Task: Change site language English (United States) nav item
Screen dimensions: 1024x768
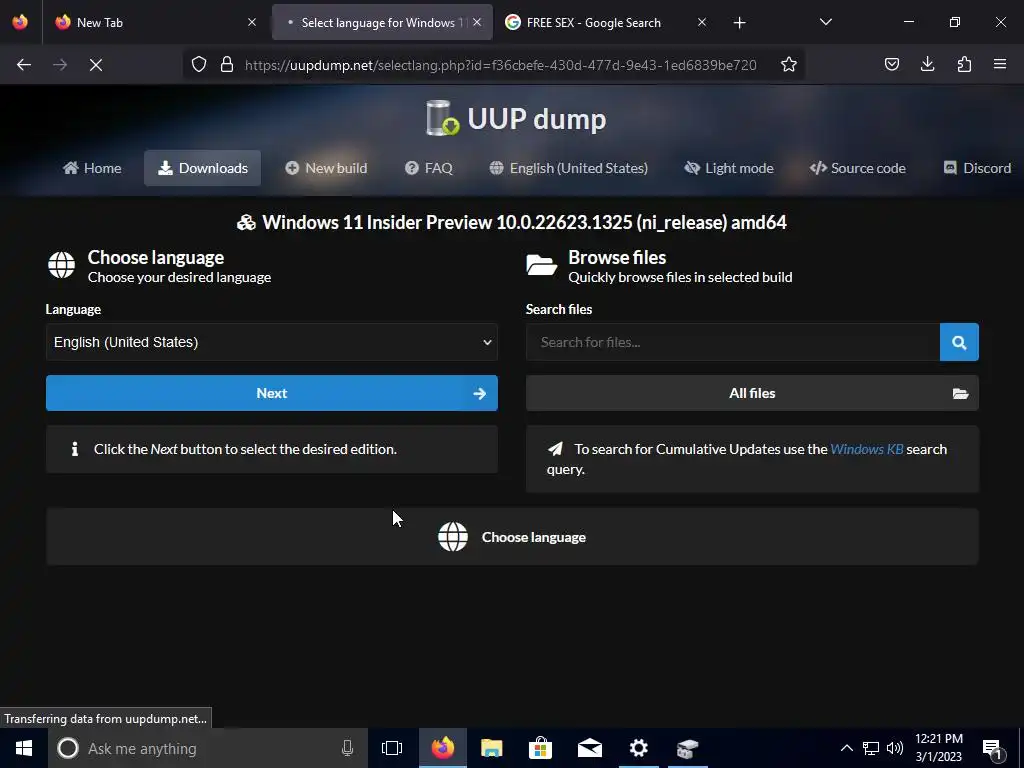Action: (x=568, y=168)
